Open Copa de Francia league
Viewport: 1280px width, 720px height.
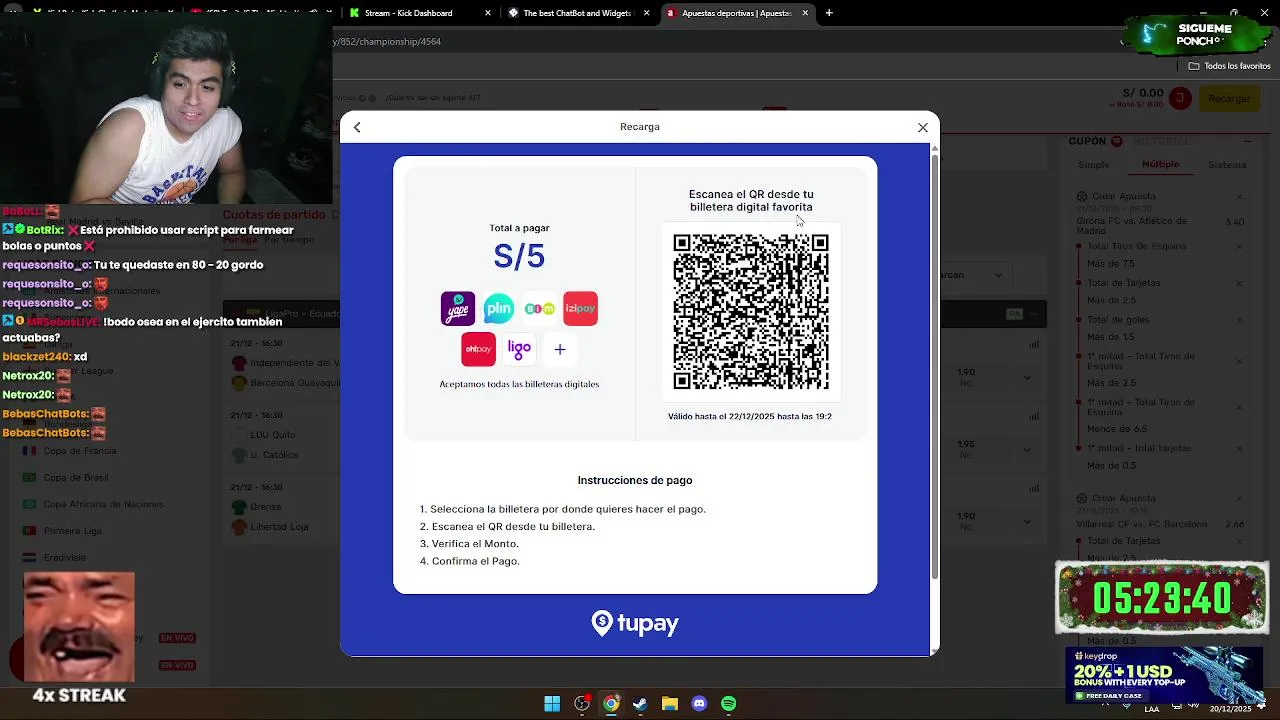[x=80, y=451]
